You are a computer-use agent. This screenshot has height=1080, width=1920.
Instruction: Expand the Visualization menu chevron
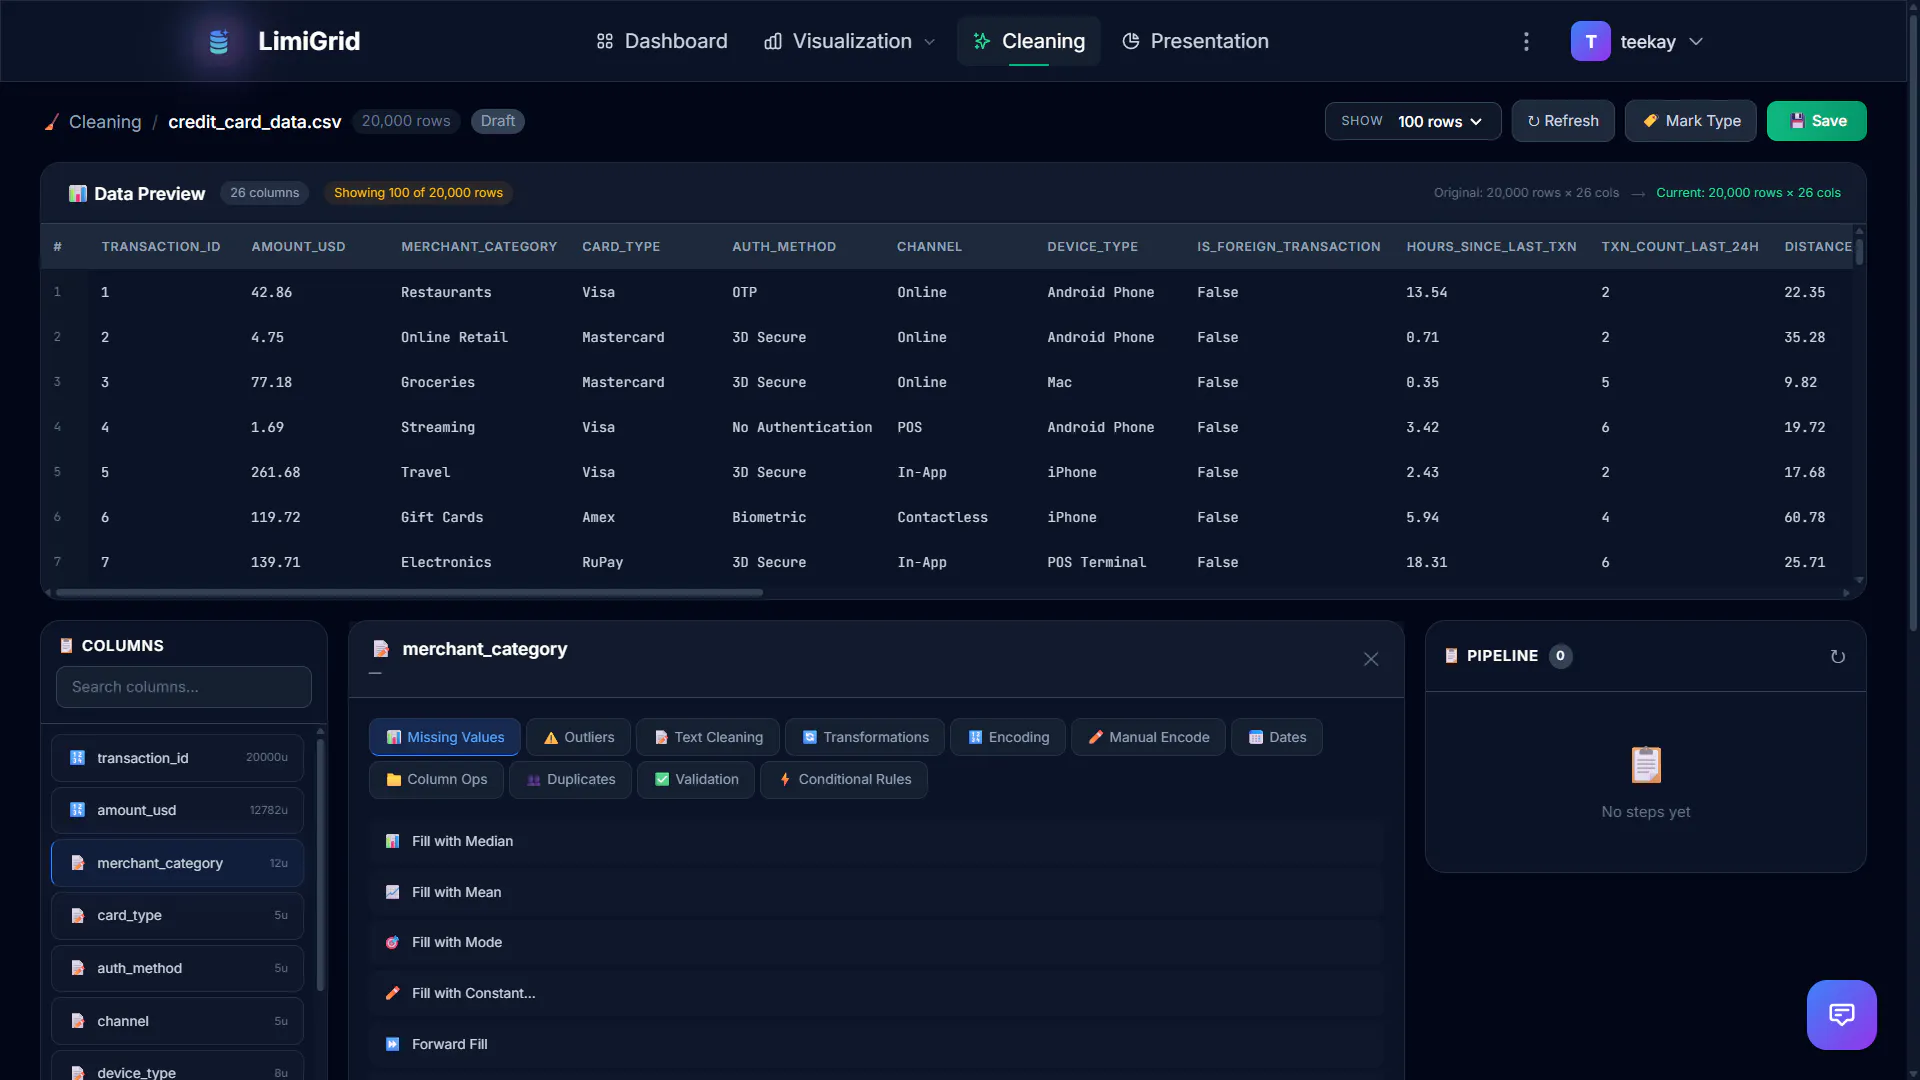pyautogui.click(x=929, y=42)
